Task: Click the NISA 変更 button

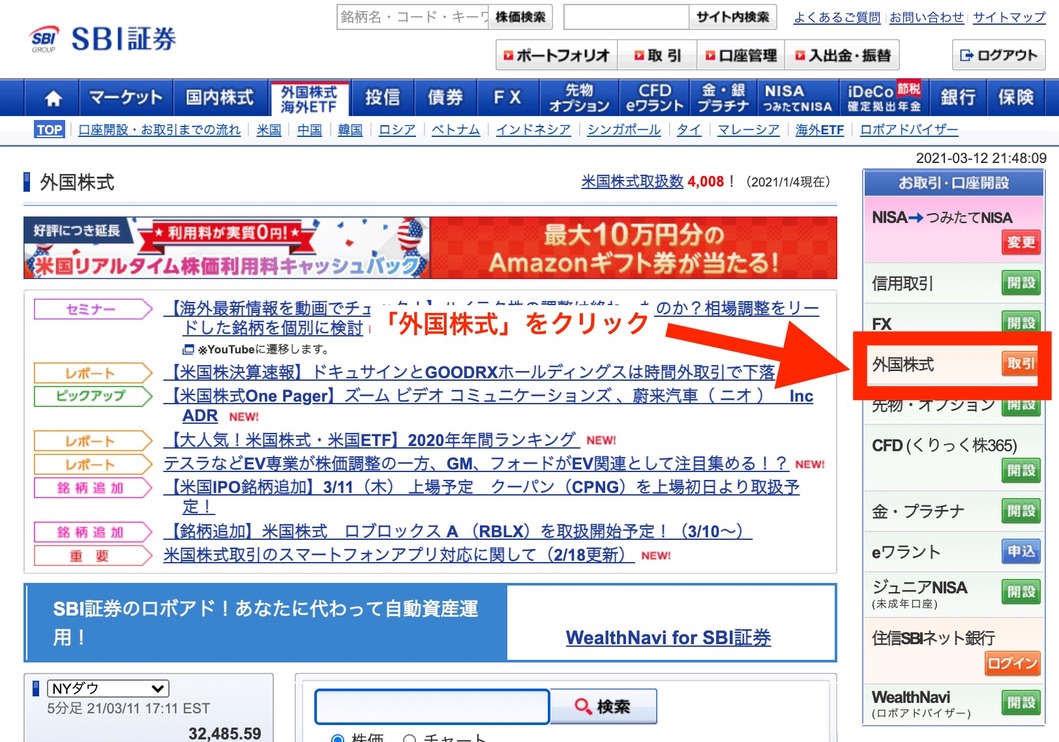Action: click(x=1021, y=242)
